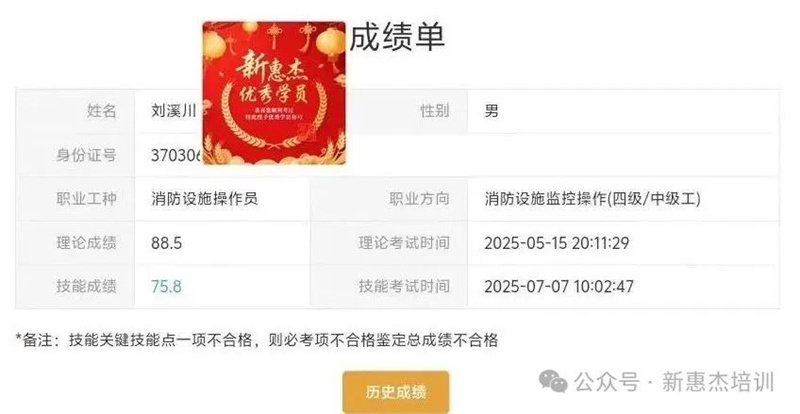Select the 性别 value 男
The width and height of the screenshot is (800, 414).
[491, 111]
